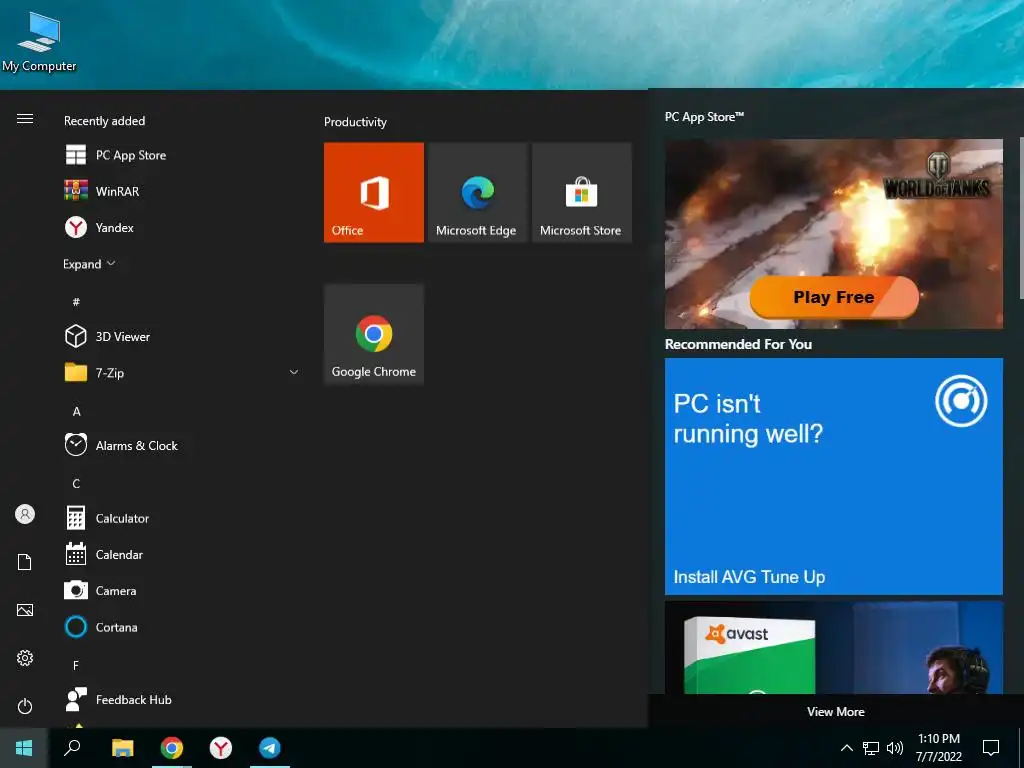Launch the Camera app
Viewport: 1024px width, 768px height.
(x=182, y=590)
